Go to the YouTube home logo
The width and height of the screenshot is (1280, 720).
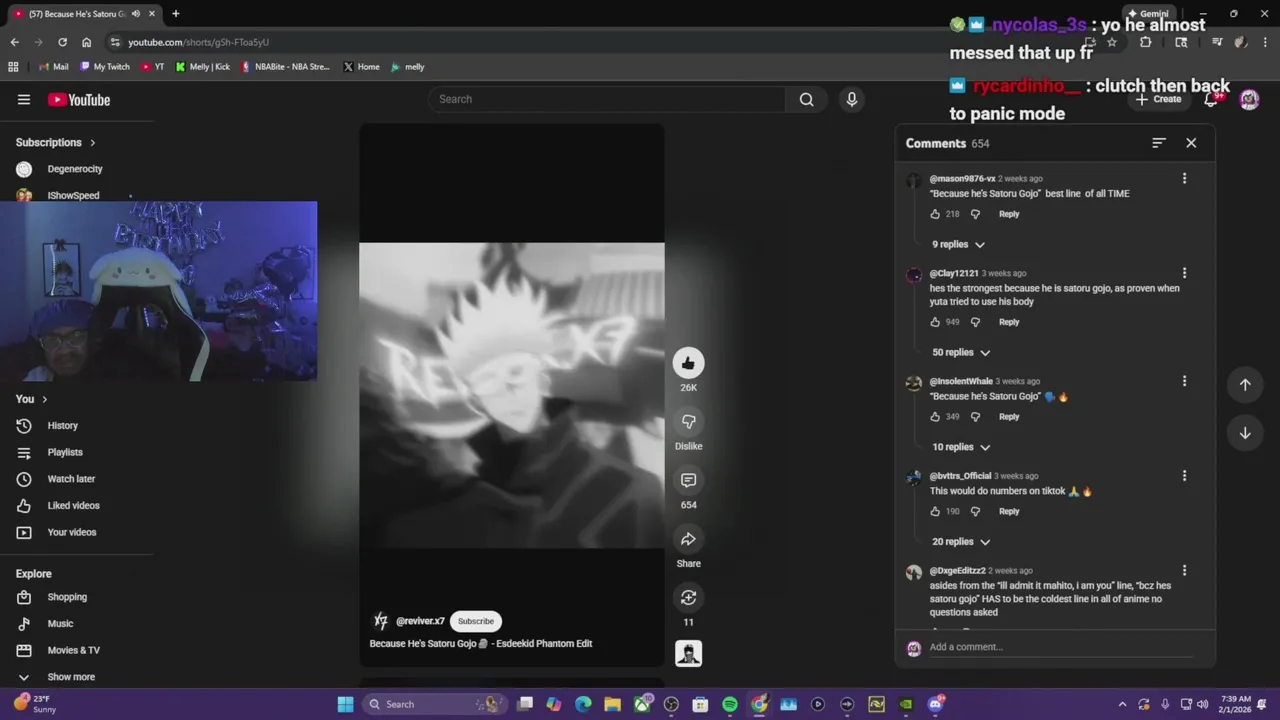[x=79, y=99]
